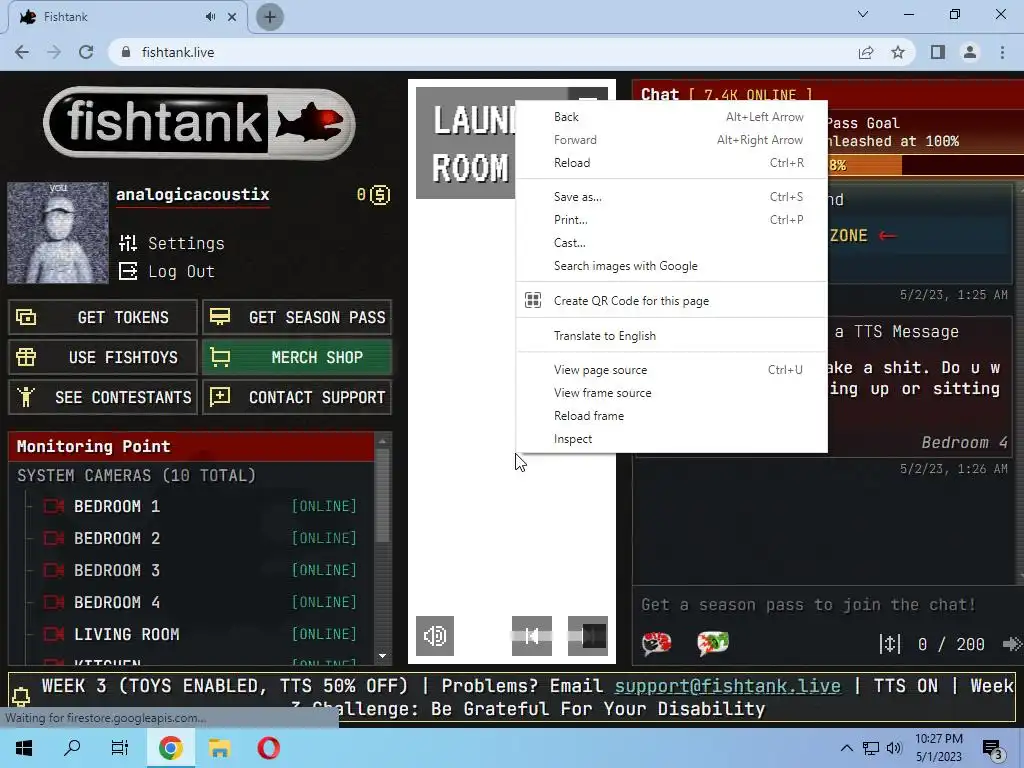Click CONTACT SUPPORT button
1024x768 pixels.
297,397
